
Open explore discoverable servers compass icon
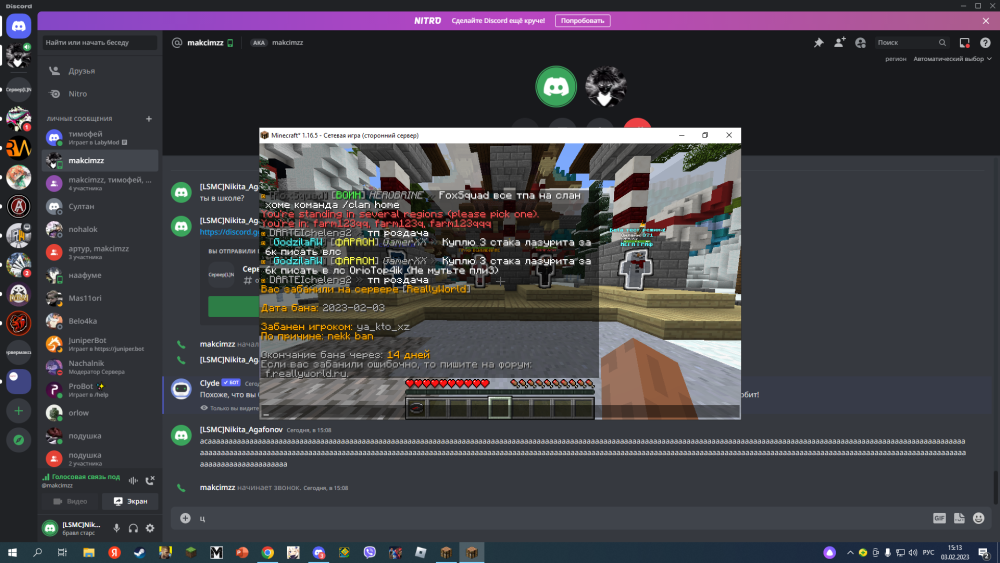18,440
